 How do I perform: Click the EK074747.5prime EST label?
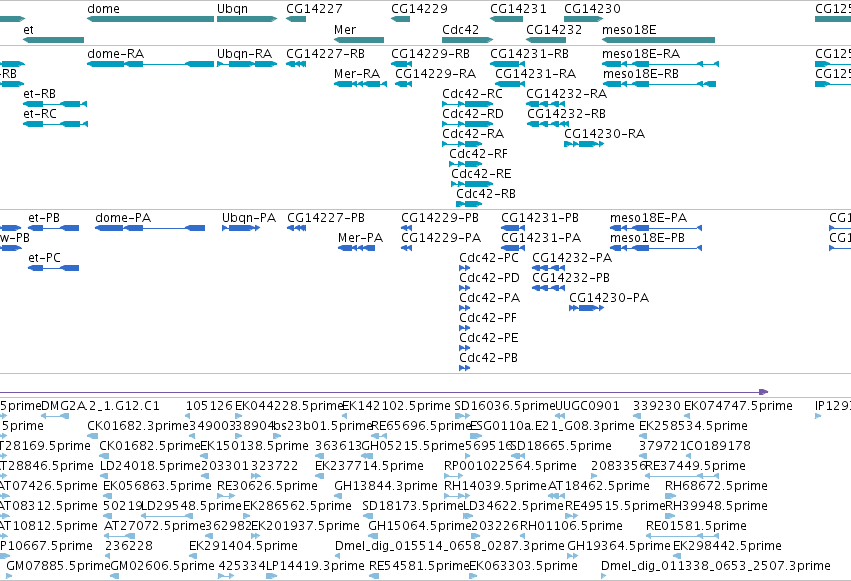[738, 406]
